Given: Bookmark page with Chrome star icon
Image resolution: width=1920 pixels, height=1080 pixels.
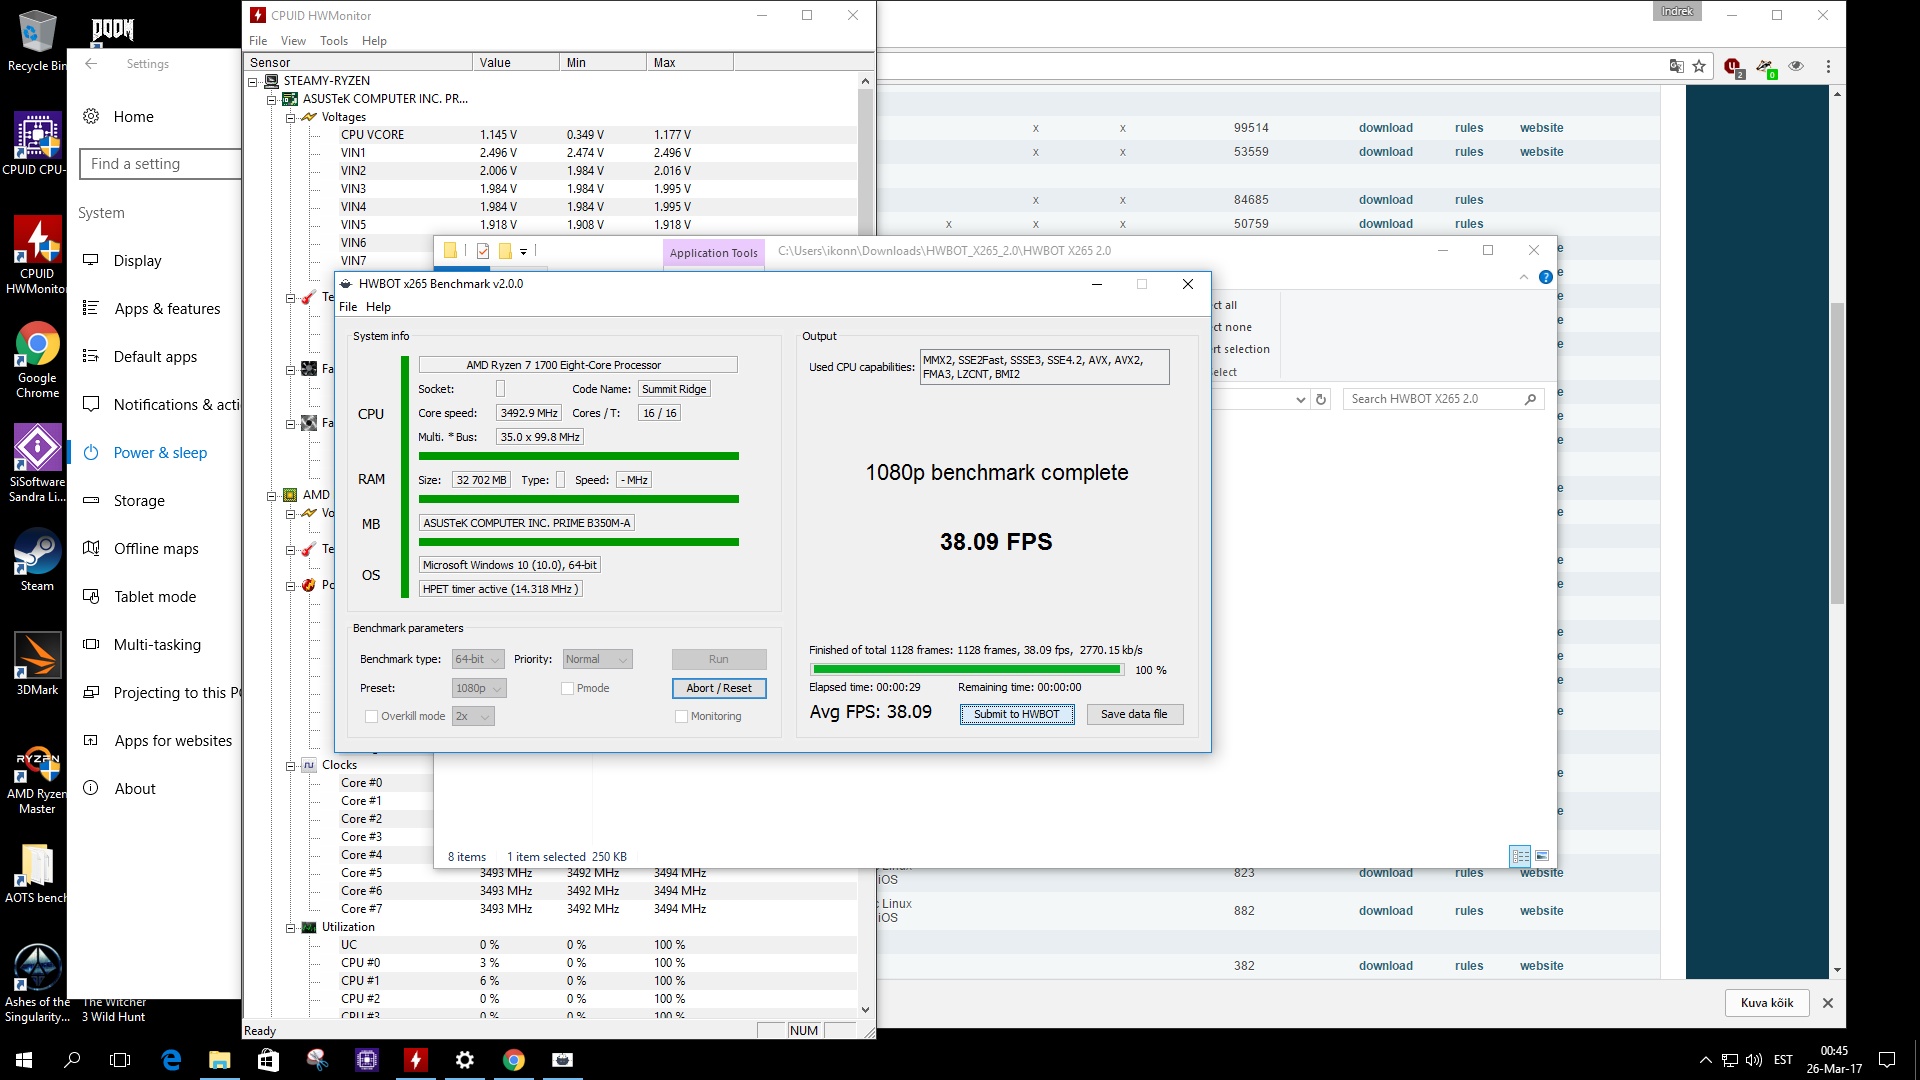Looking at the screenshot, I should click(x=1699, y=66).
